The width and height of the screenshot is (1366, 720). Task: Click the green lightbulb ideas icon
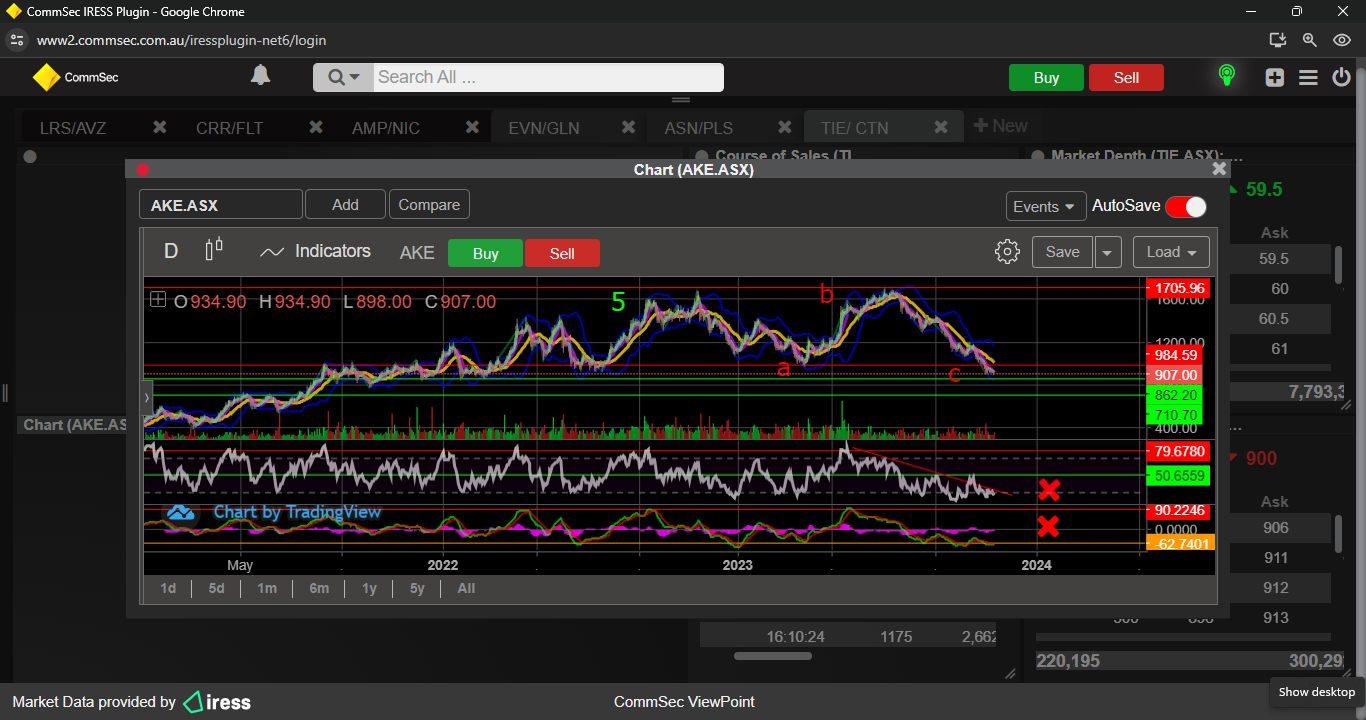point(1226,76)
